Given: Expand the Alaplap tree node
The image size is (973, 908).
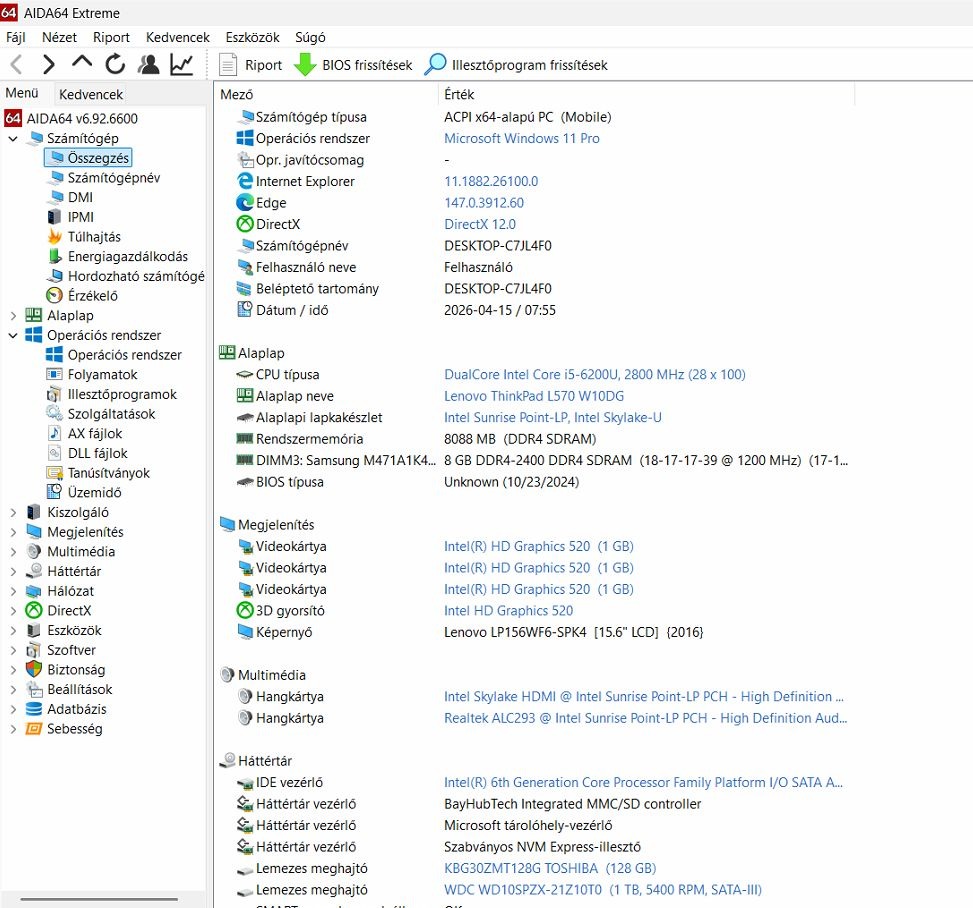Looking at the screenshot, I should pos(13,316).
